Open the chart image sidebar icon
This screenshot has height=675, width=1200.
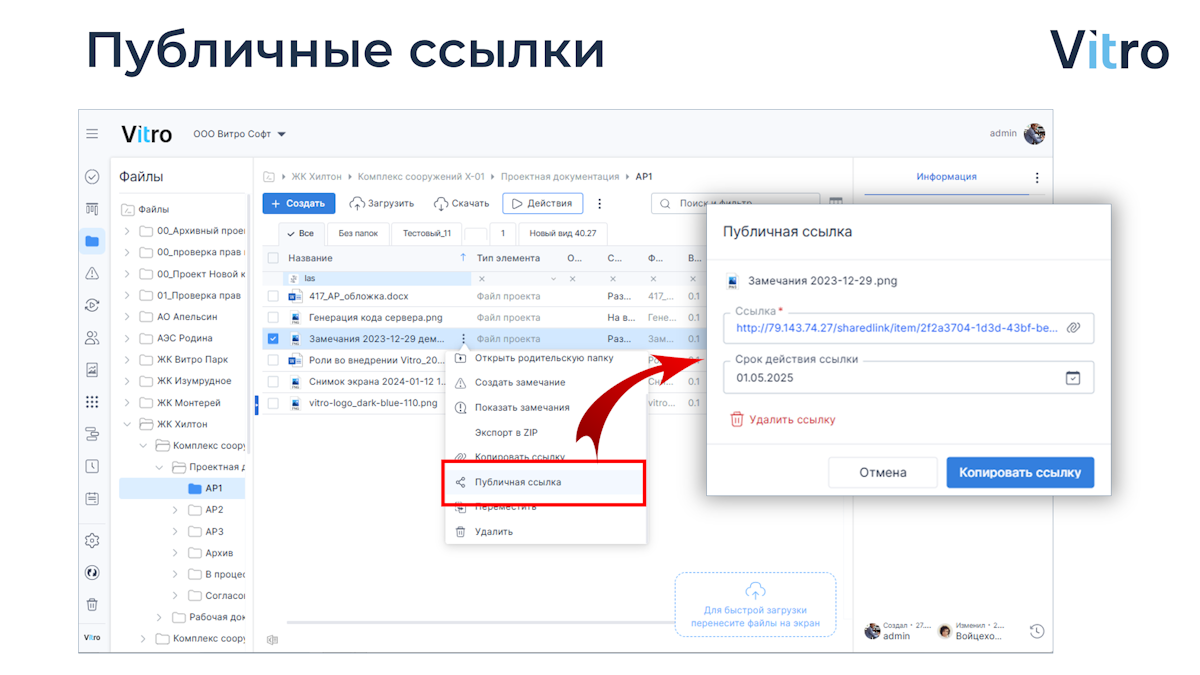tap(92, 370)
